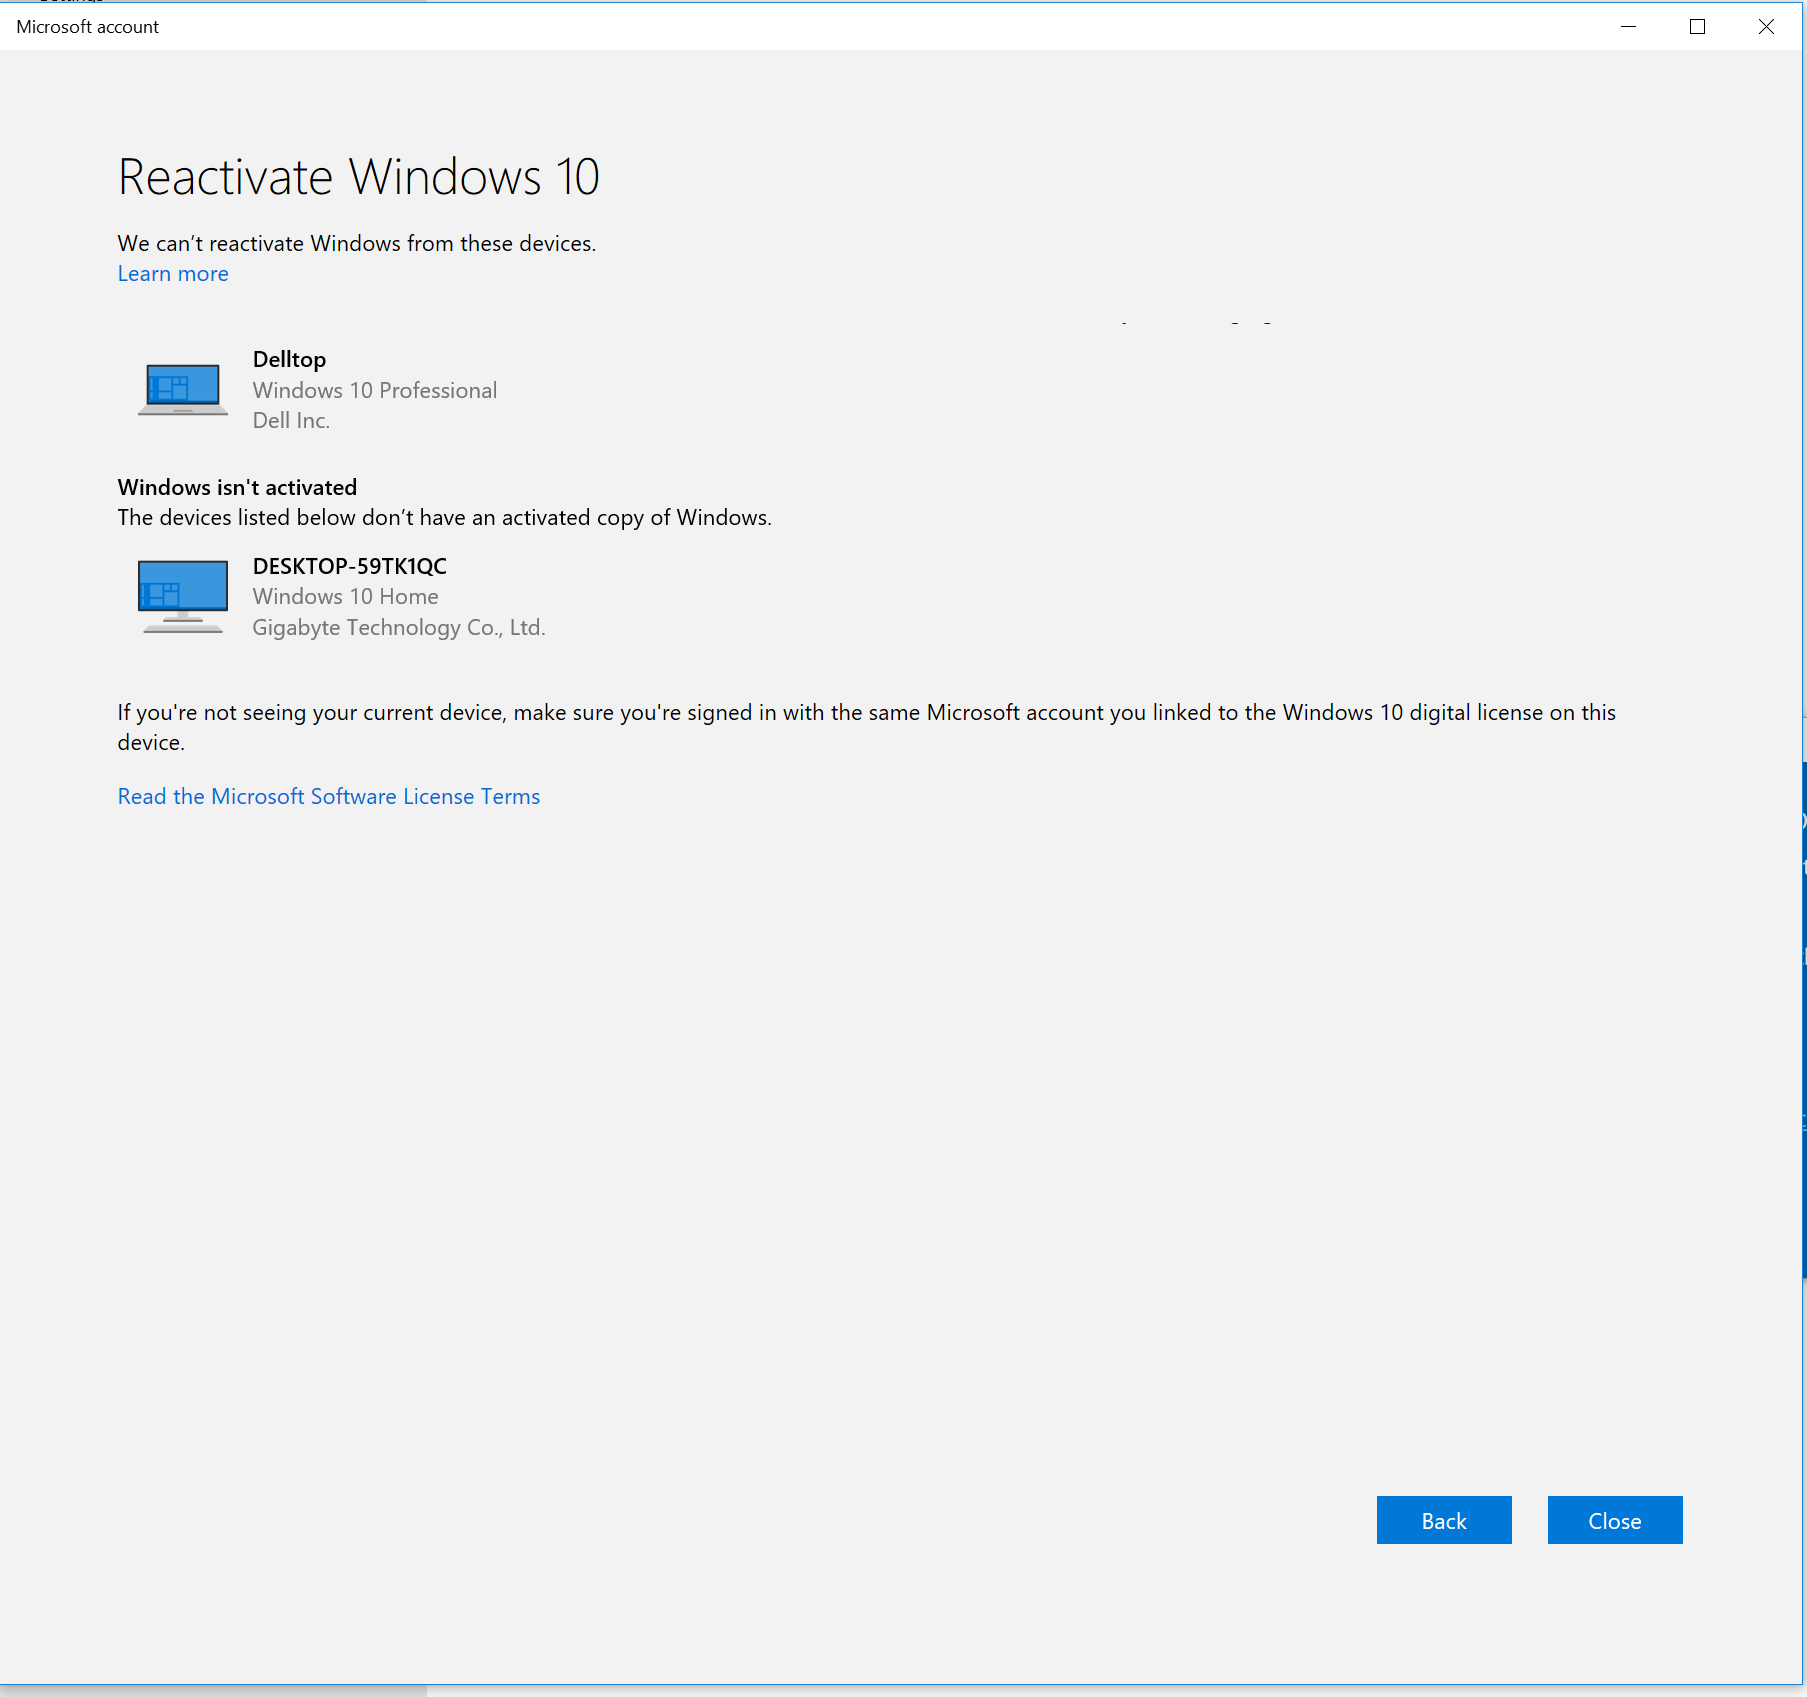Screen dimensions: 1807x1697
Task: Select the DESKTOP-59TK1QC monitor icon
Action: pos(183,596)
